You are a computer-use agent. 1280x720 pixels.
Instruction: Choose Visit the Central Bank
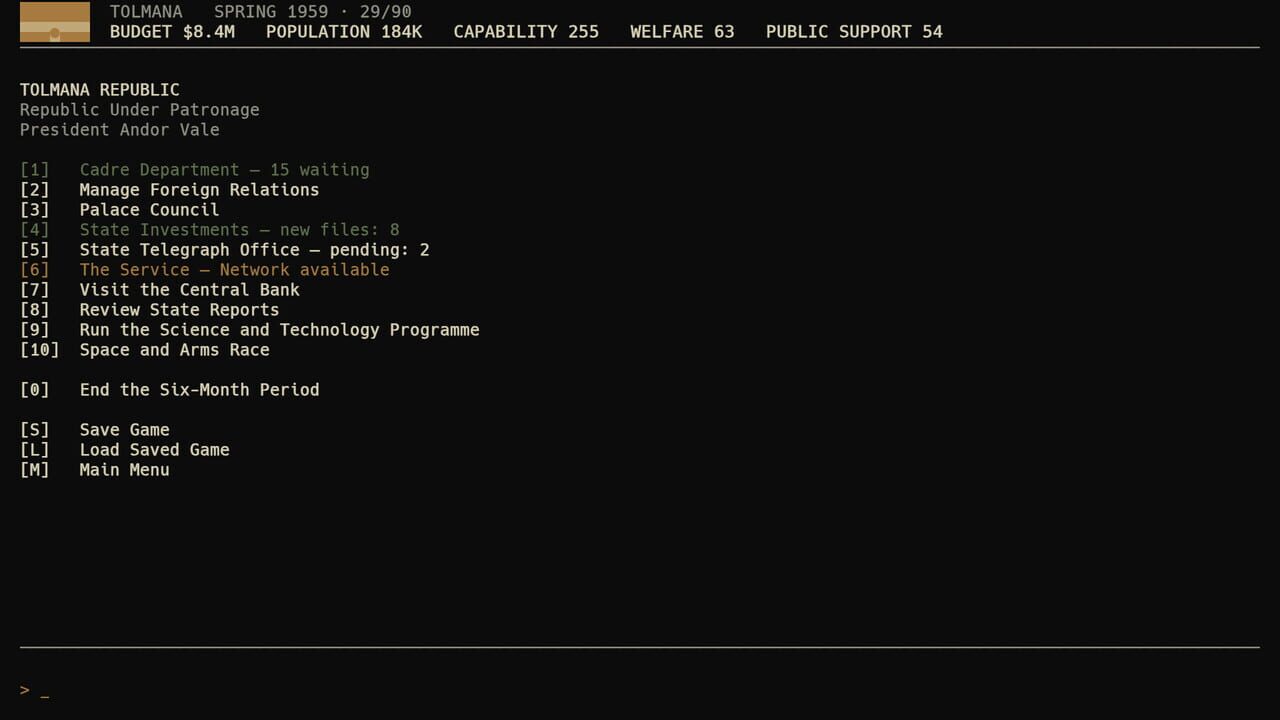click(x=160, y=290)
